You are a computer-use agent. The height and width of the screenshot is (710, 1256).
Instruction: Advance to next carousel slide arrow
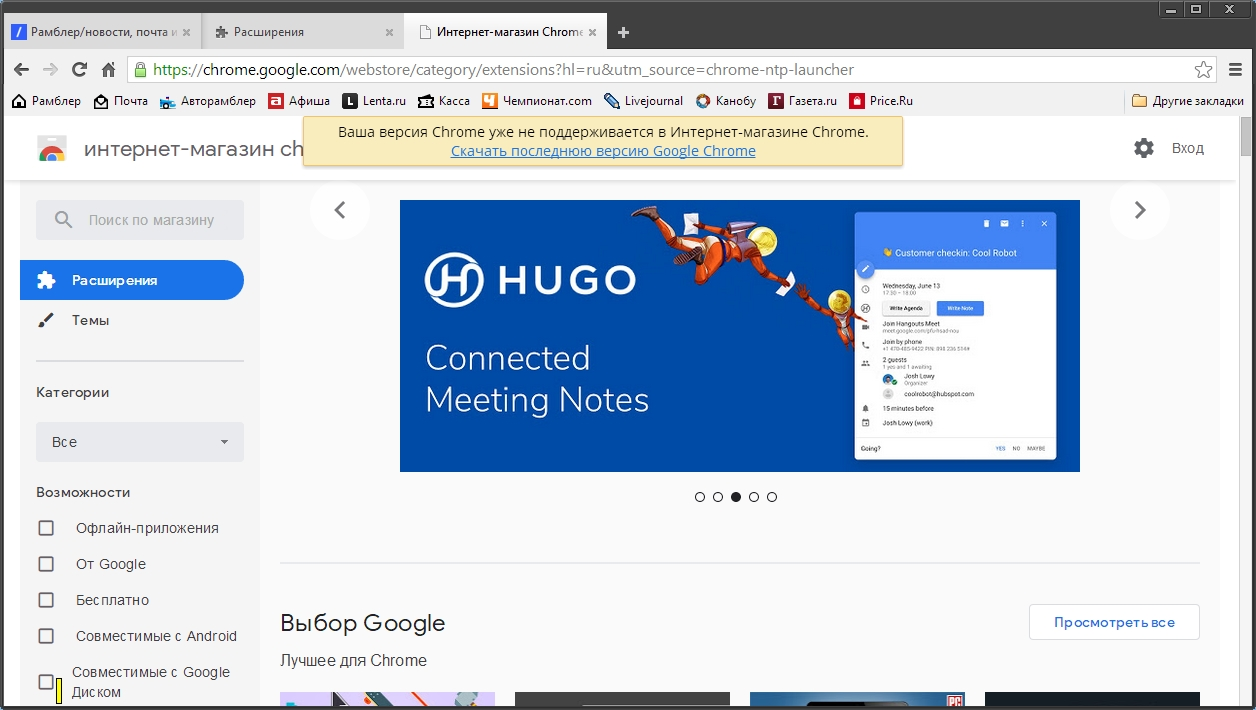(x=1139, y=210)
